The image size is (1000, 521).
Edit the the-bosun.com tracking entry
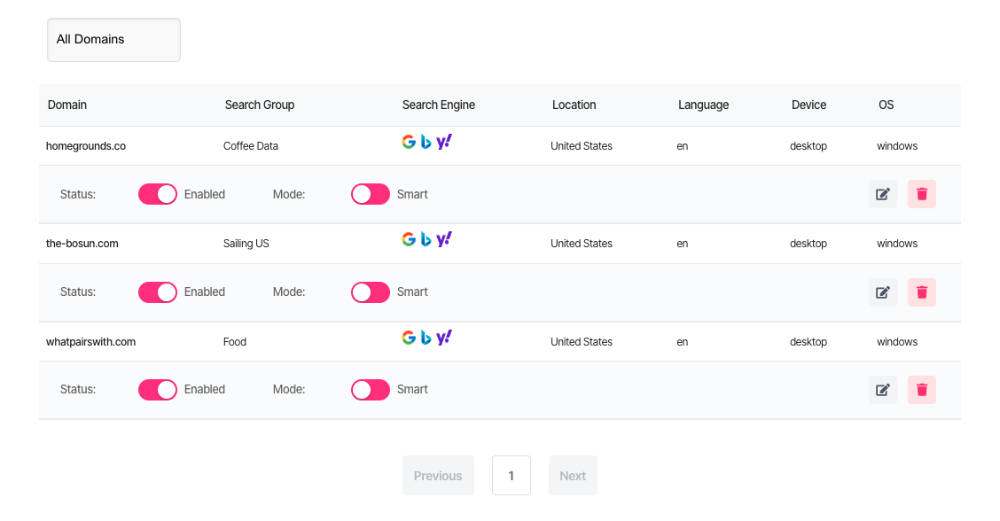(x=883, y=292)
